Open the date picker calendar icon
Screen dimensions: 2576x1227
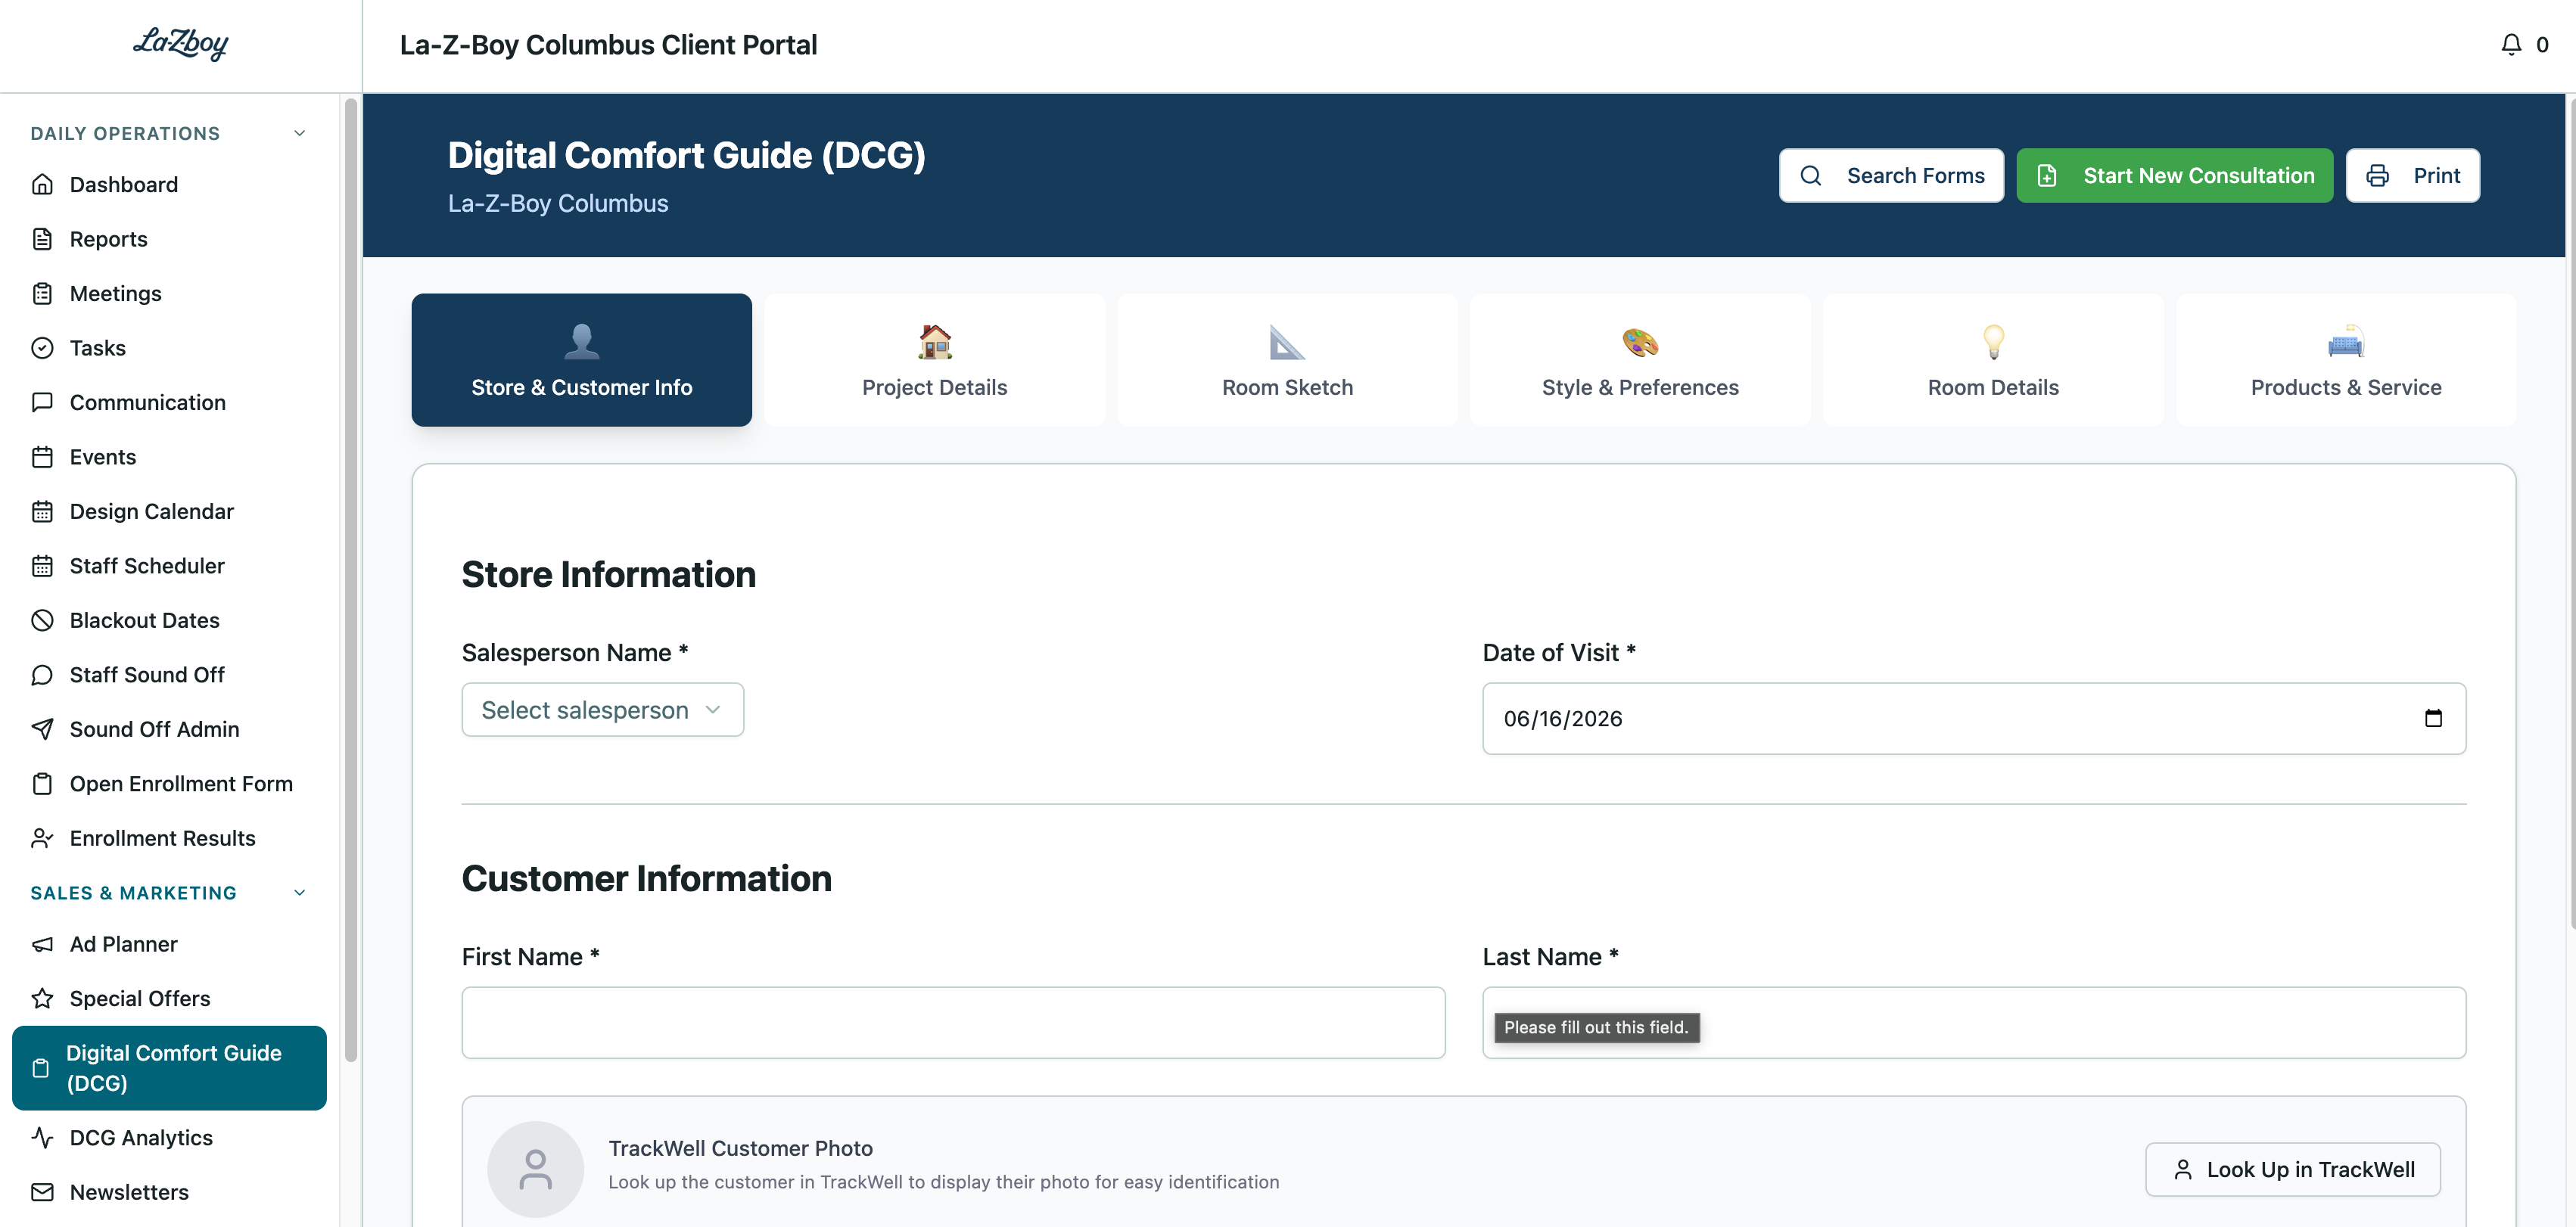click(x=2433, y=718)
